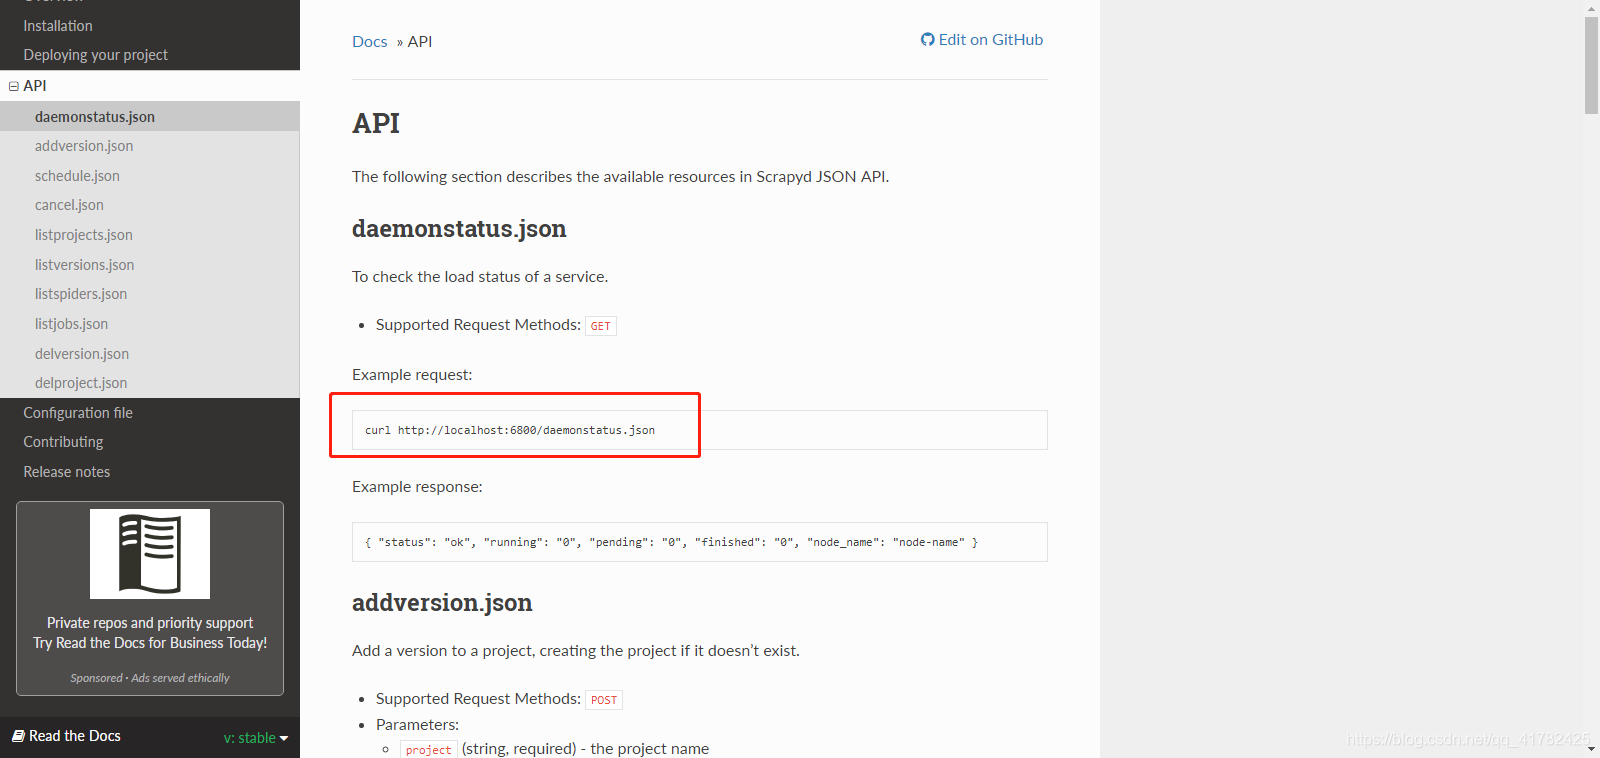Image resolution: width=1600 pixels, height=758 pixels.
Task: Click the example response JSON code block
Action: [699, 542]
